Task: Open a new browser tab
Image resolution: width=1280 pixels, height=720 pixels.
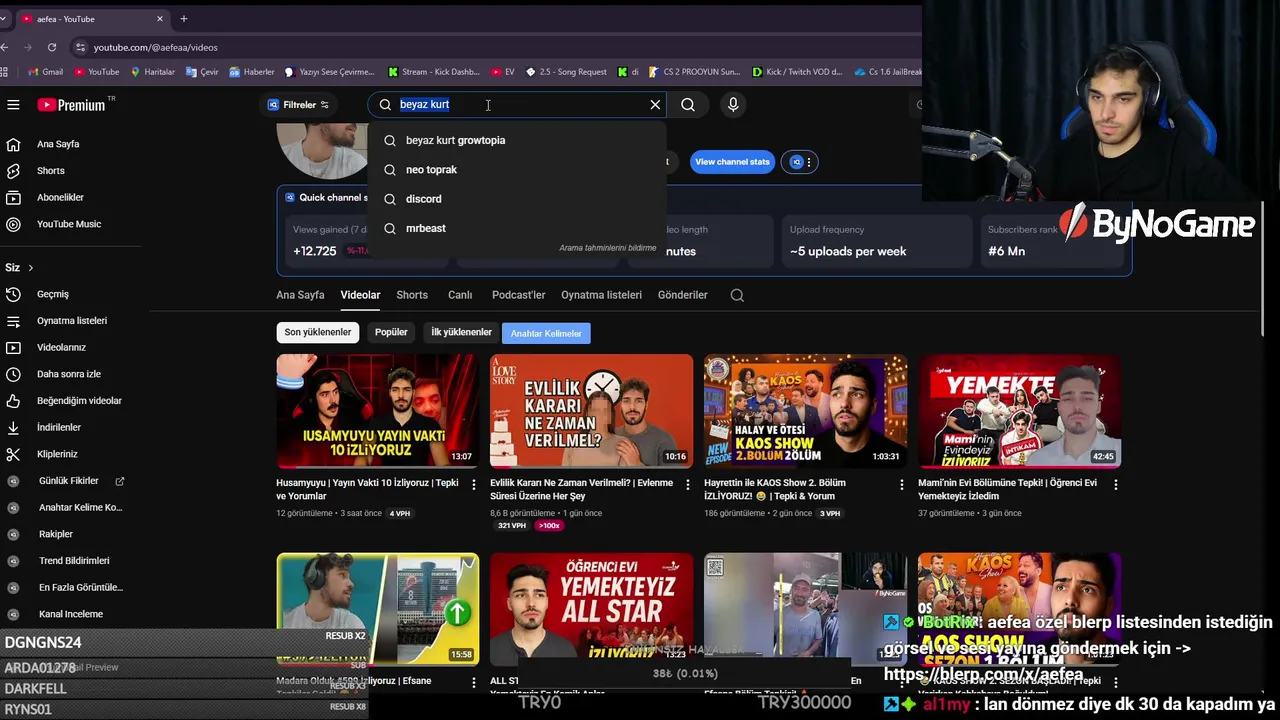Action: click(x=183, y=18)
